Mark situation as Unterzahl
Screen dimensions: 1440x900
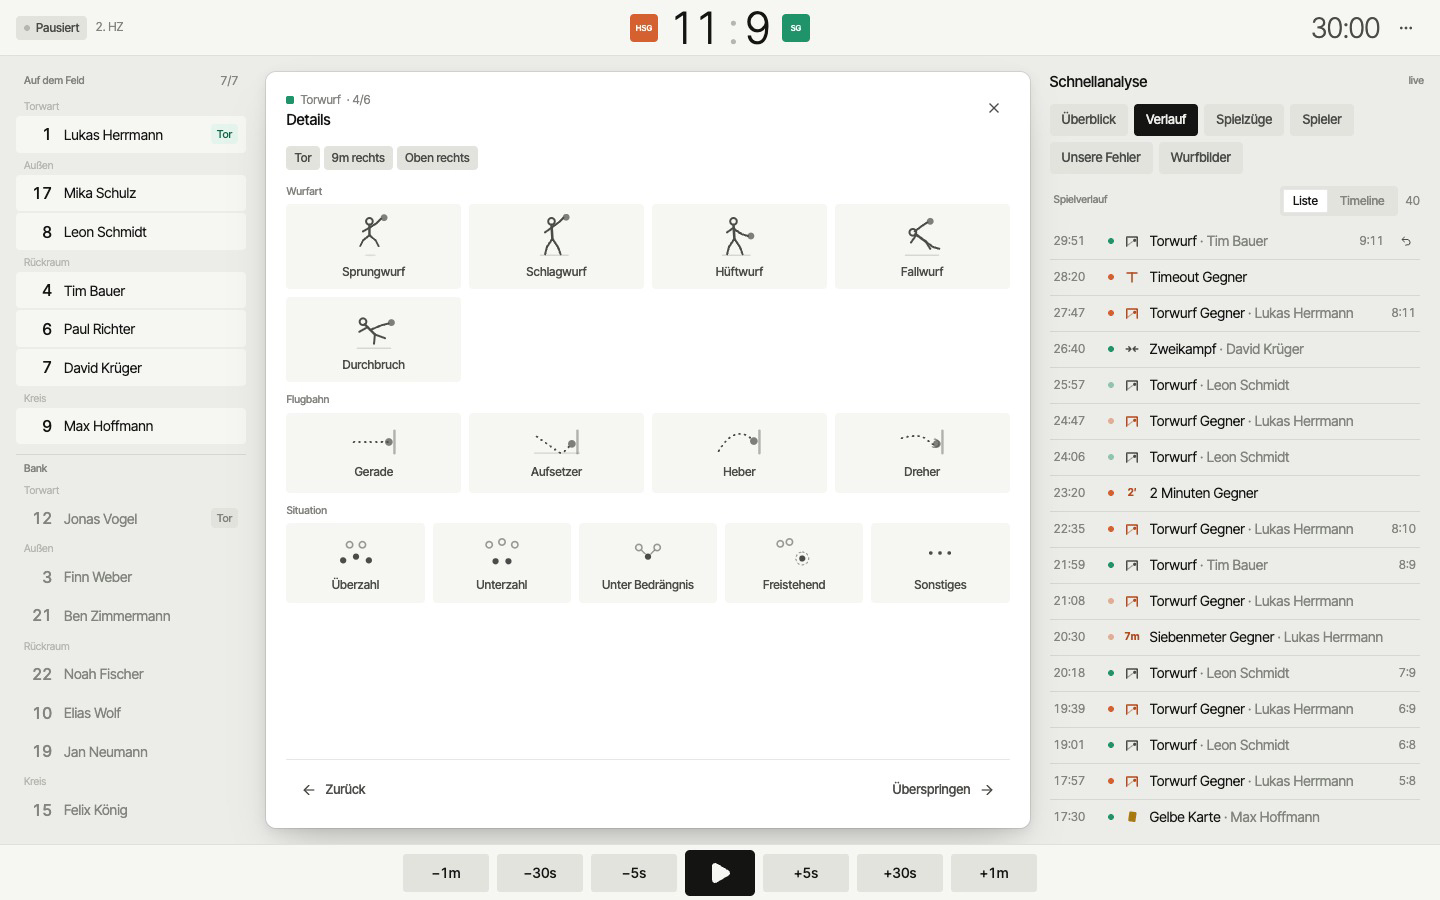[502, 563]
